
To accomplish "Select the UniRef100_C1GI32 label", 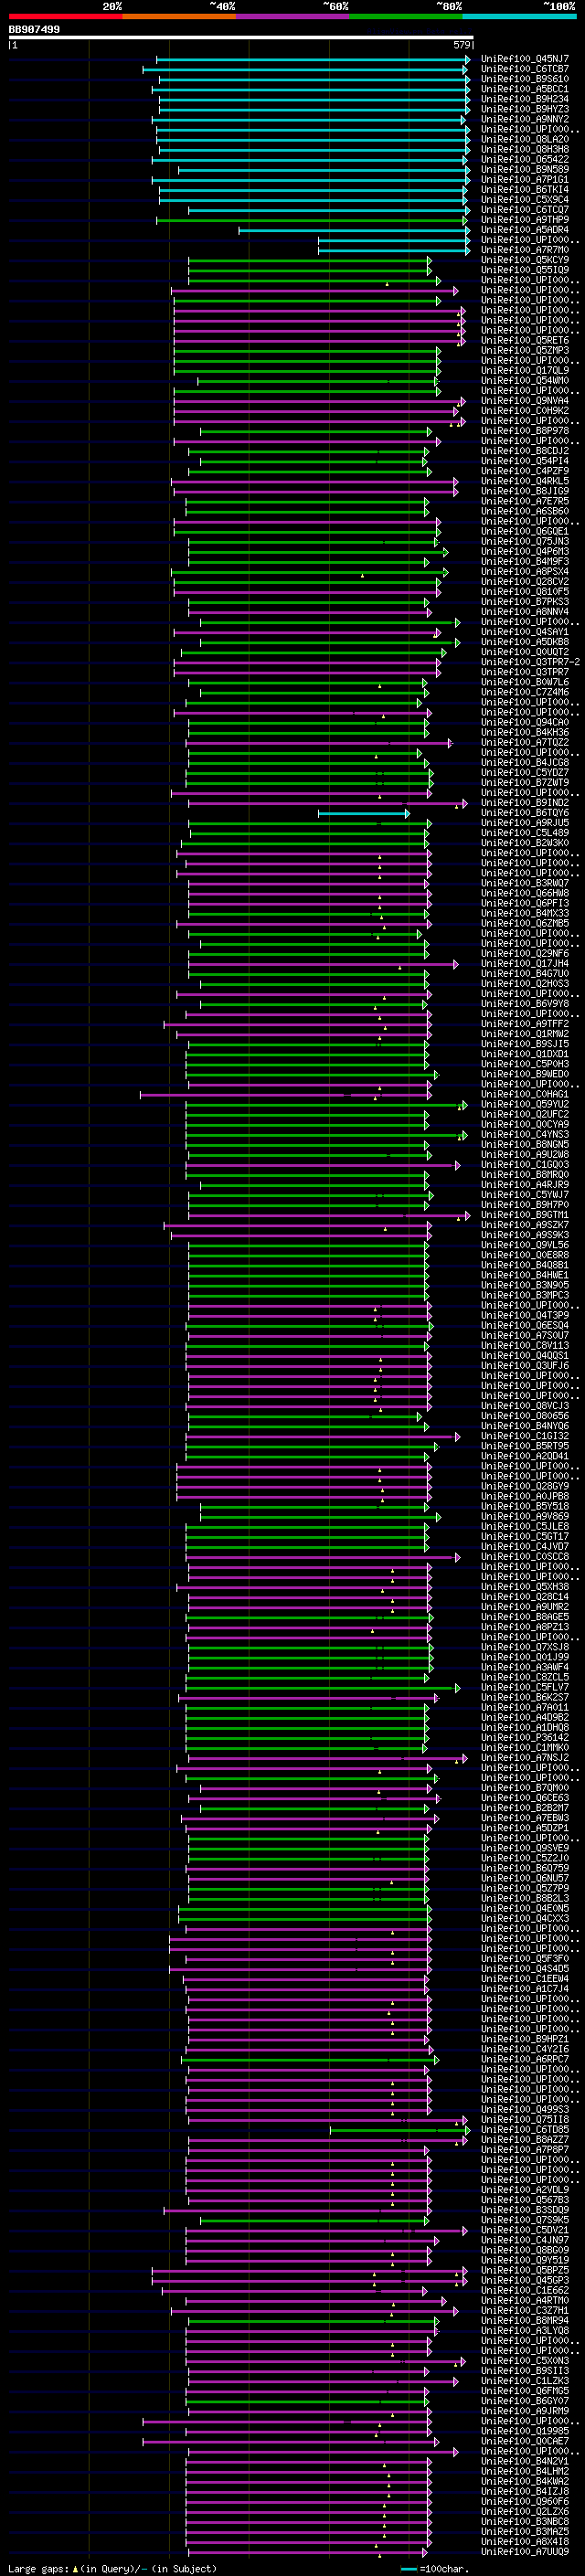I will pyautogui.click(x=525, y=1436).
